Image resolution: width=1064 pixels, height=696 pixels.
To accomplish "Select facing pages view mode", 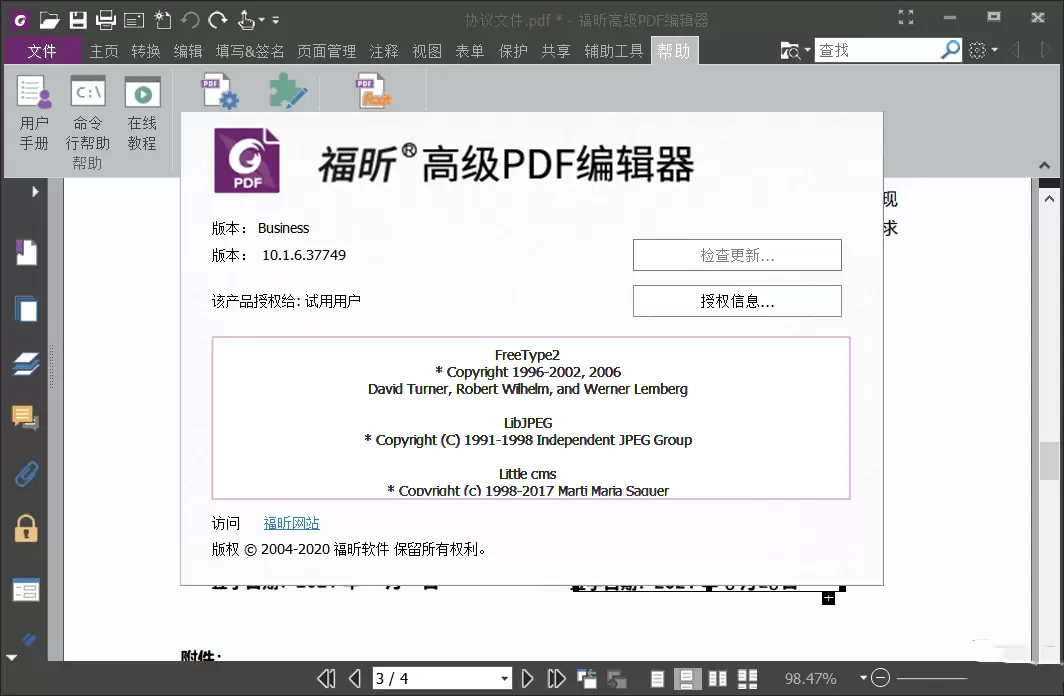I will point(717,678).
